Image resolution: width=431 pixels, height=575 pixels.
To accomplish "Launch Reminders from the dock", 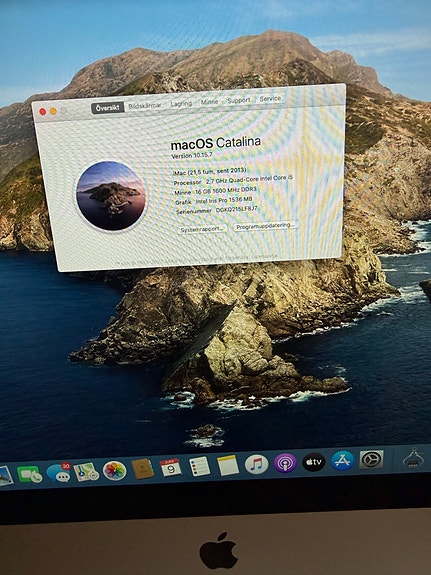I will [x=200, y=466].
